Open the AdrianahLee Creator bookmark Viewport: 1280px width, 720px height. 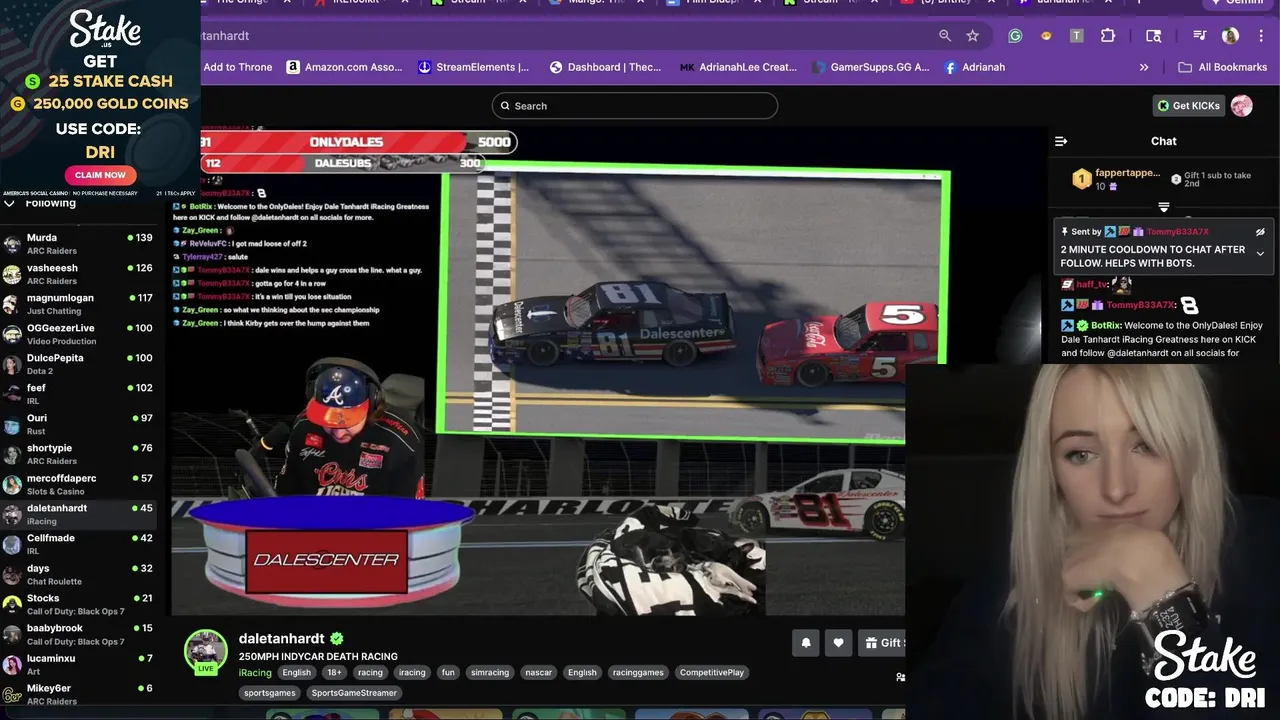(738, 67)
